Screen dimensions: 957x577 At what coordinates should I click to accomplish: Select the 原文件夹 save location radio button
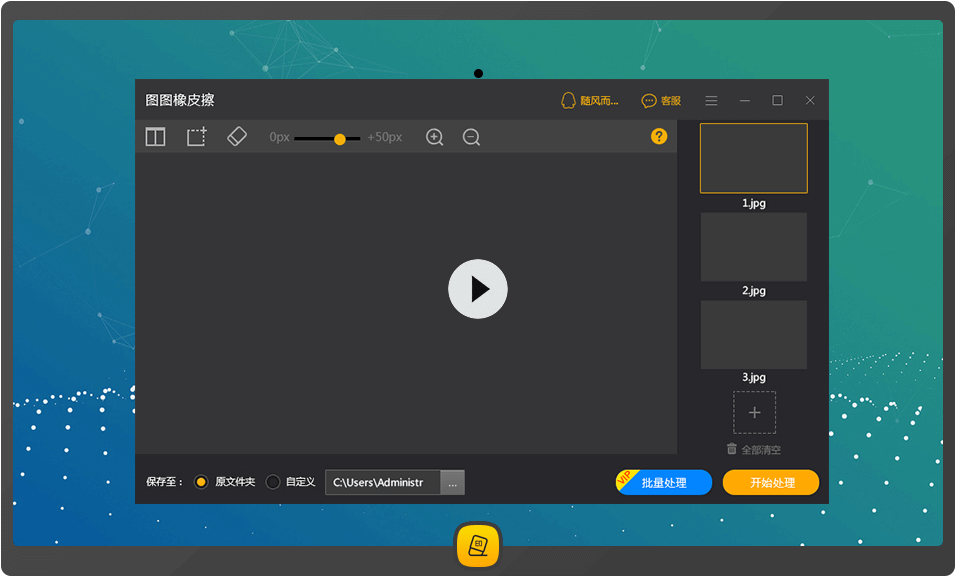(201, 481)
